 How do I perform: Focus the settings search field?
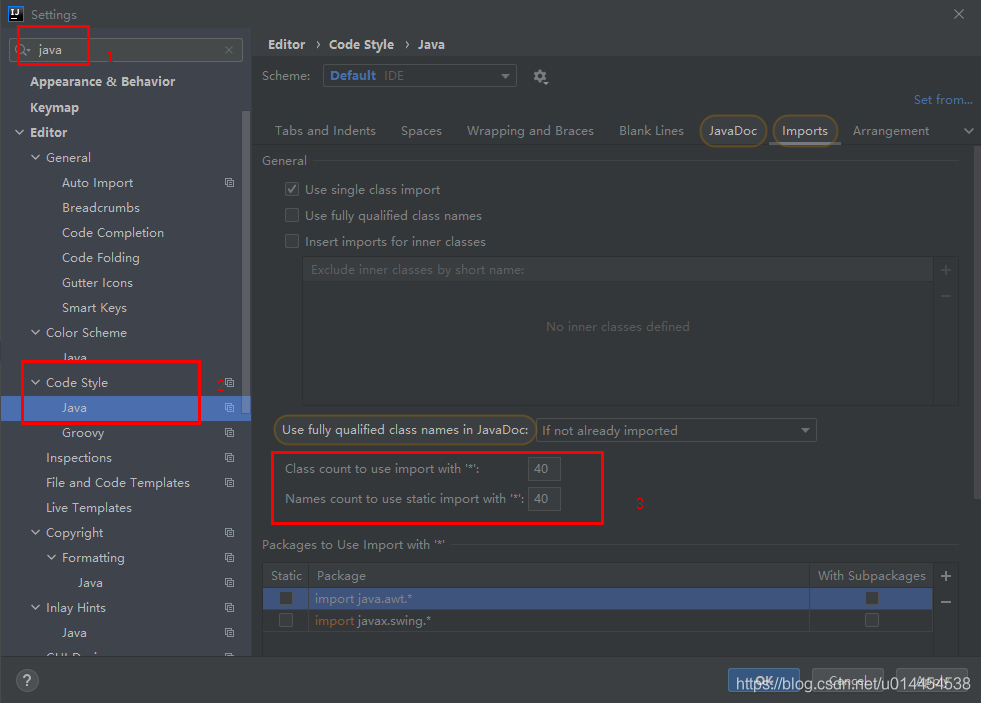(126, 50)
